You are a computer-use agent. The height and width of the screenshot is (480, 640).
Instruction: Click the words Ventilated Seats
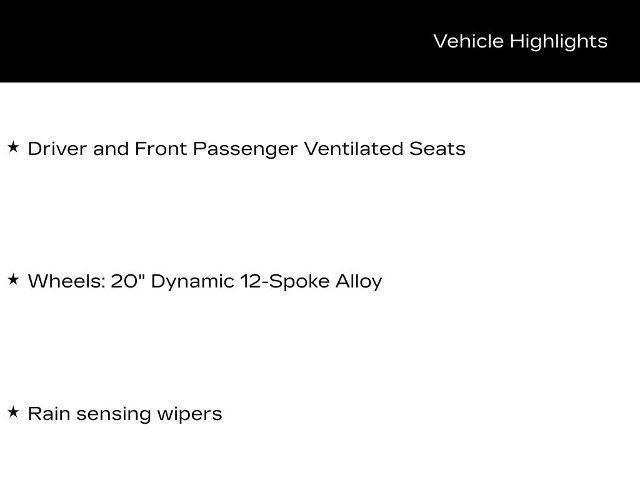(384, 149)
